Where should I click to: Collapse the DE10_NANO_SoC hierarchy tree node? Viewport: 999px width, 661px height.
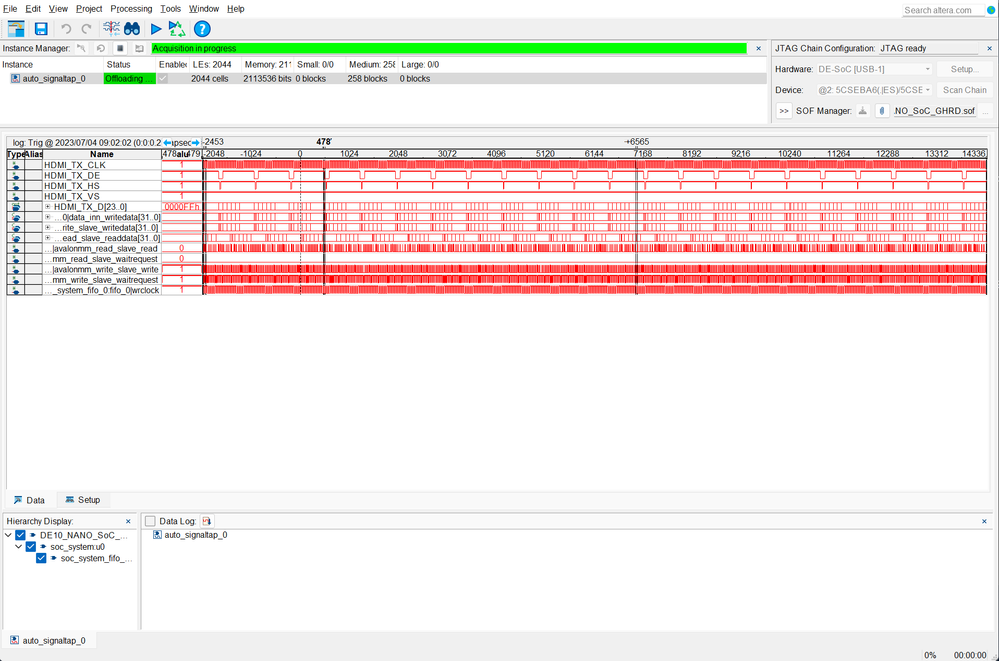[8, 535]
